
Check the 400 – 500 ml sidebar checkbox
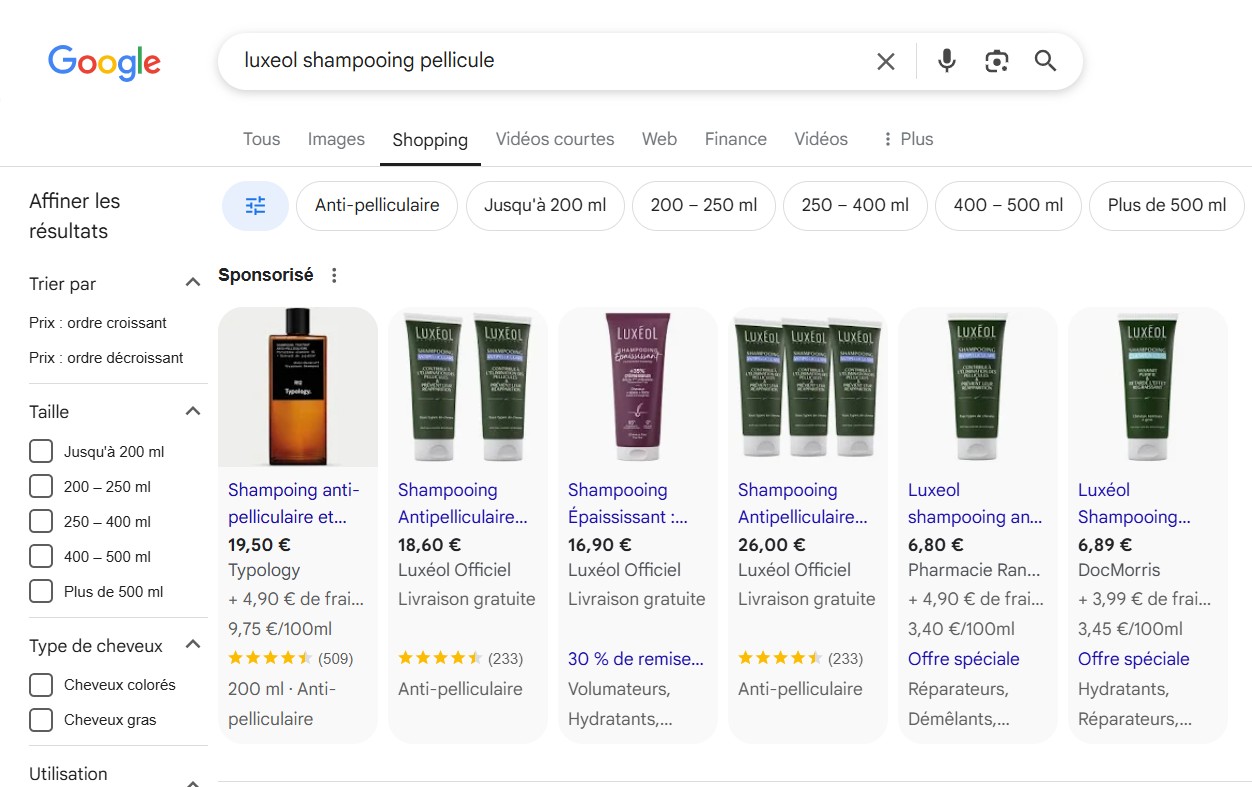41,556
